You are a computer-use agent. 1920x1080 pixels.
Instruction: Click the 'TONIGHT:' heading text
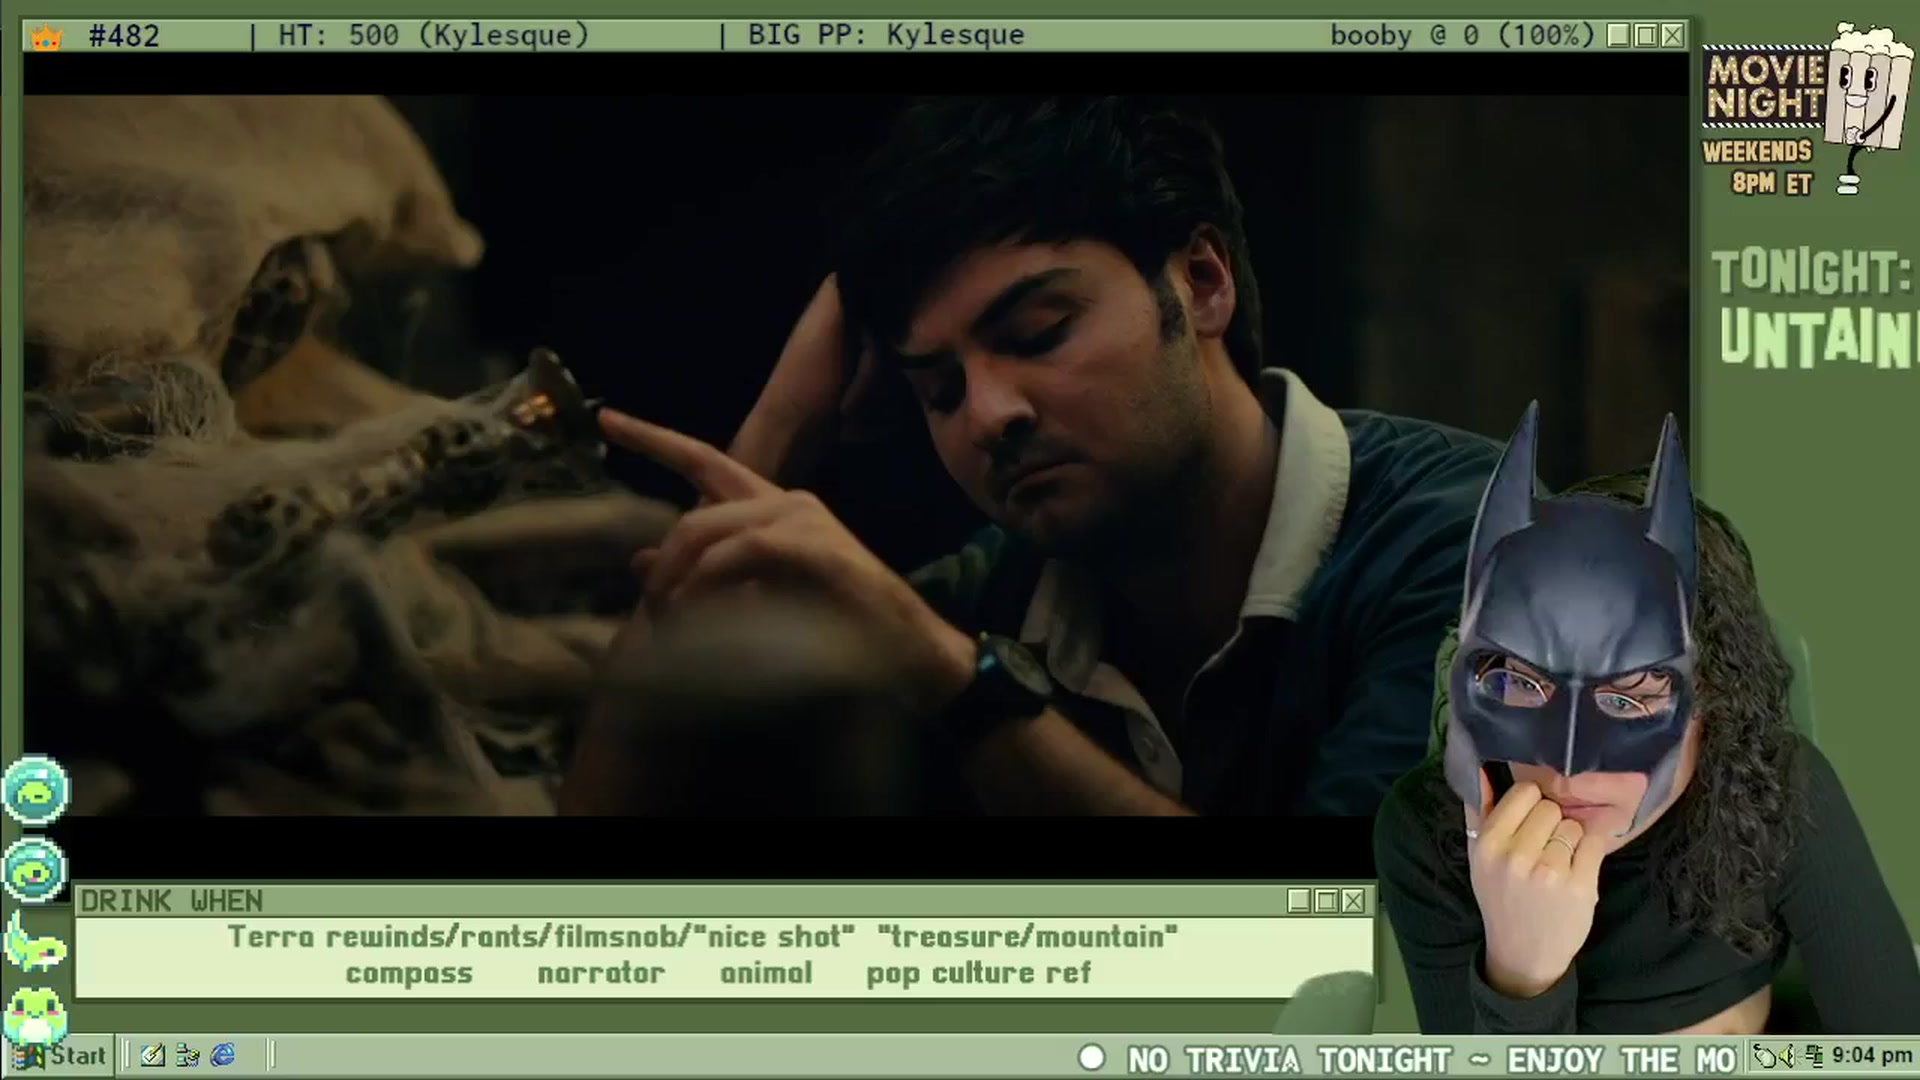1813,273
